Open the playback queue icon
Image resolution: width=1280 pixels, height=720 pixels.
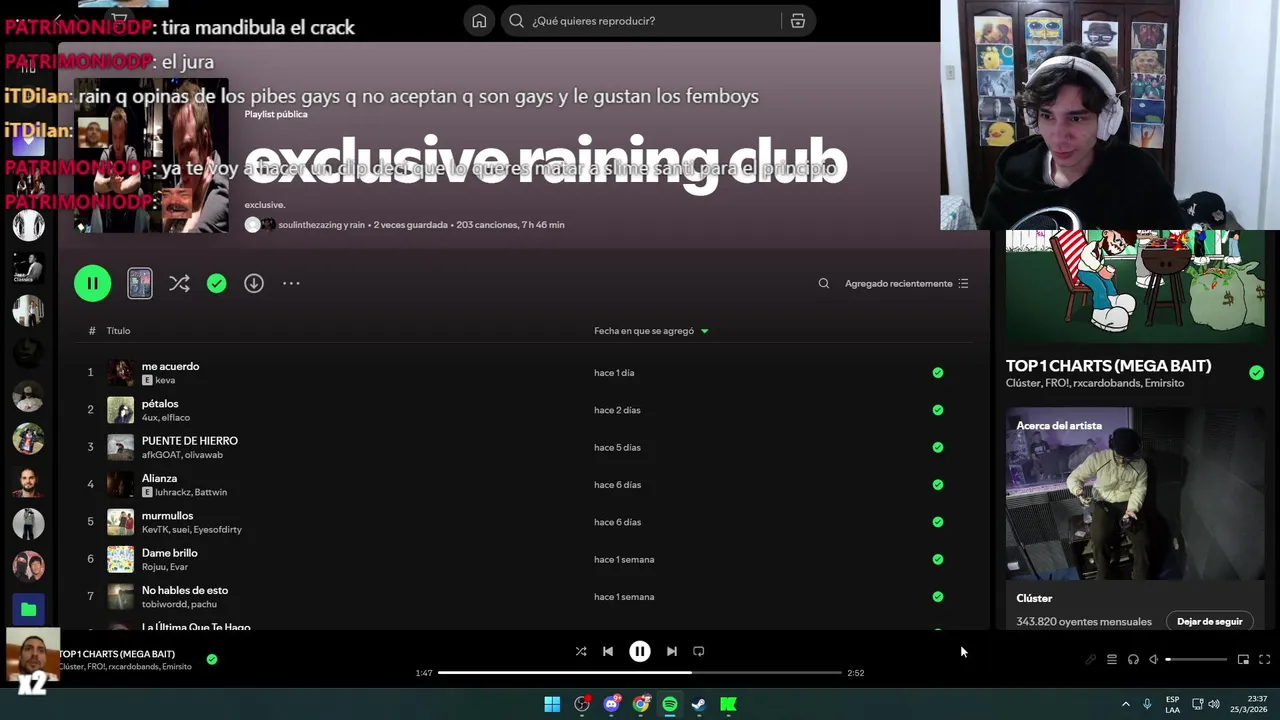[1112, 660]
